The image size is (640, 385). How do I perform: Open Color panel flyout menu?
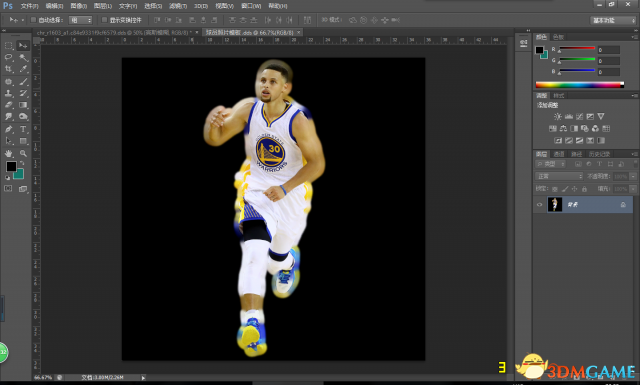(634, 37)
